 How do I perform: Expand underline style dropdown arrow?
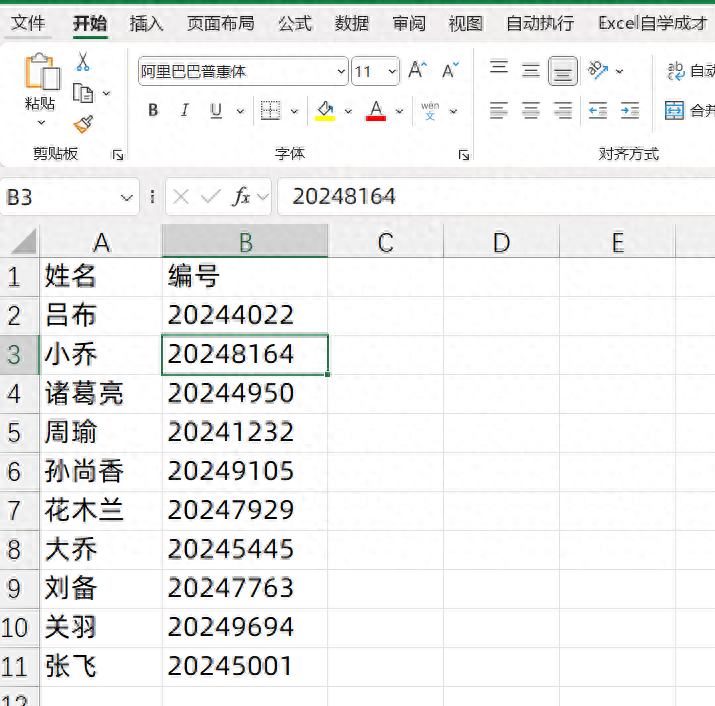(240, 111)
